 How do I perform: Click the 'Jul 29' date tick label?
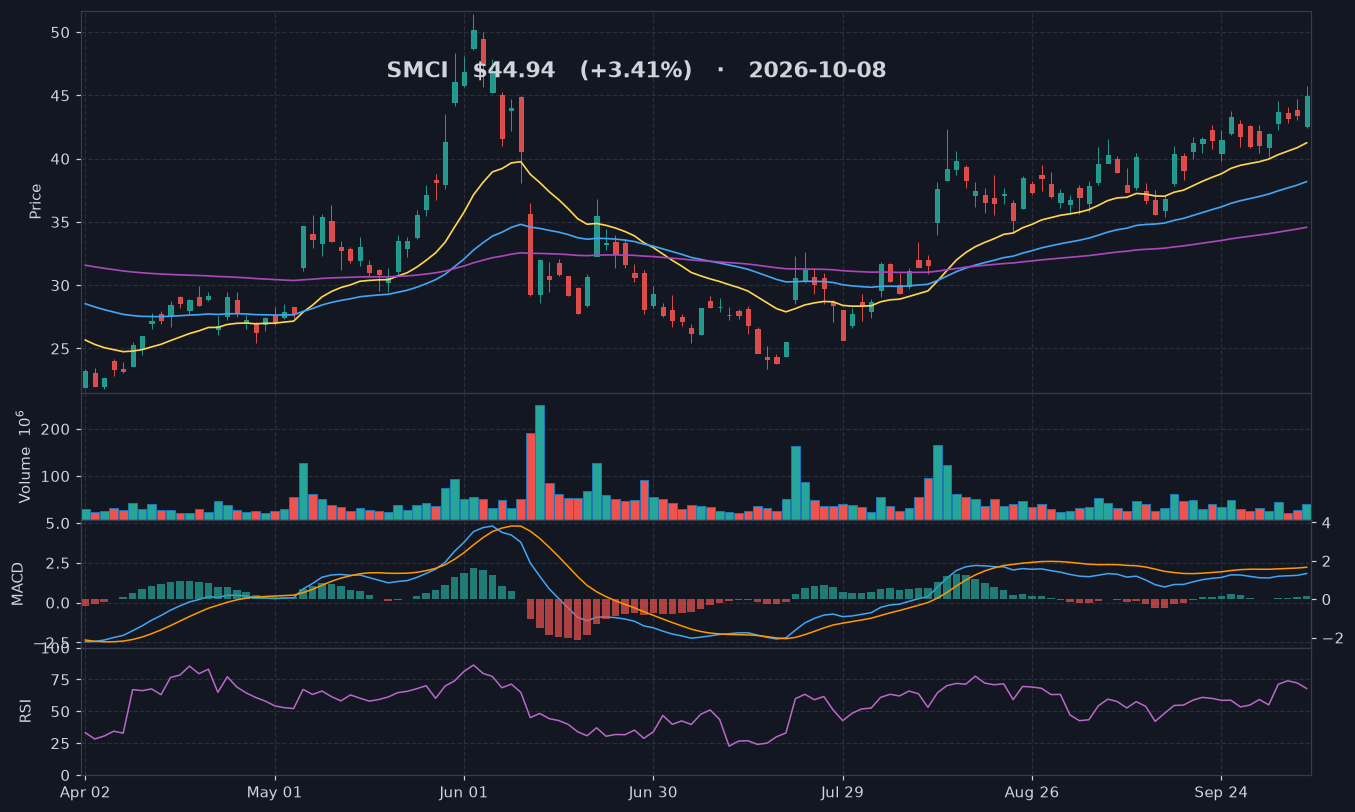pos(843,792)
